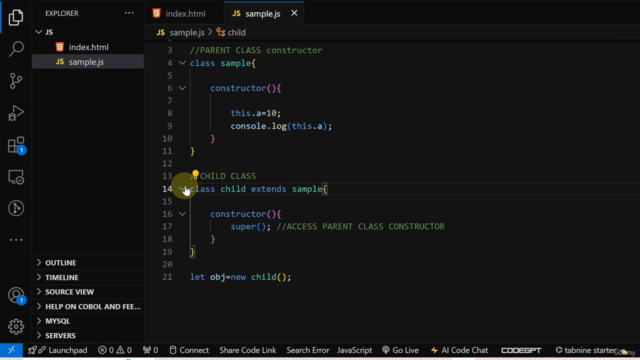Click Search Error in status bar
The width and height of the screenshot is (640, 360).
tap(308, 350)
